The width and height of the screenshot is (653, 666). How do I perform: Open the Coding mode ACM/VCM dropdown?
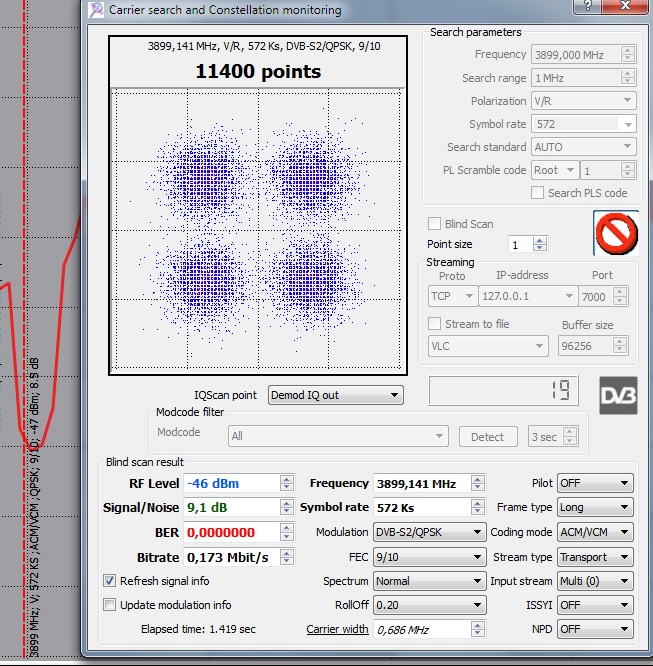pyautogui.click(x=595, y=532)
